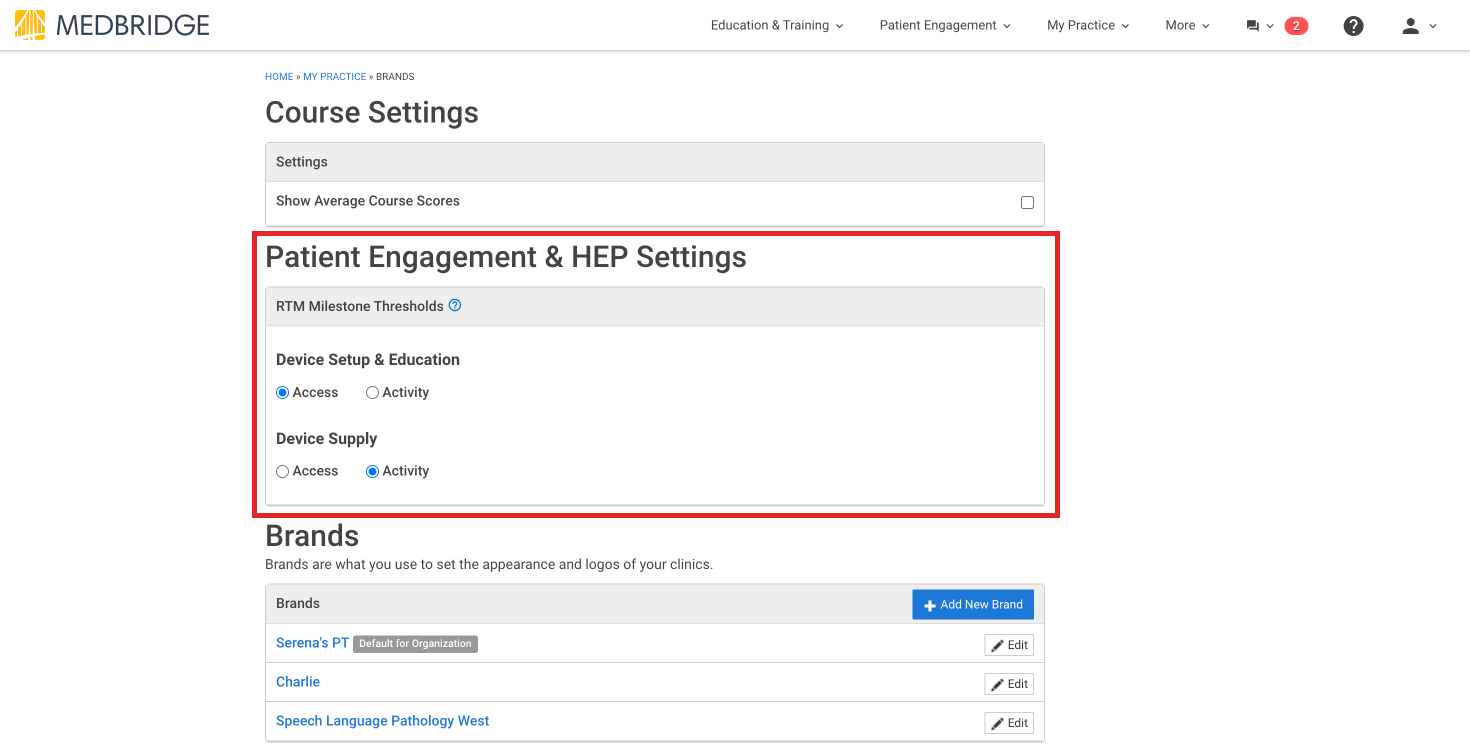Select Access under Device Setup & Education
1470x749 pixels.
(283, 393)
